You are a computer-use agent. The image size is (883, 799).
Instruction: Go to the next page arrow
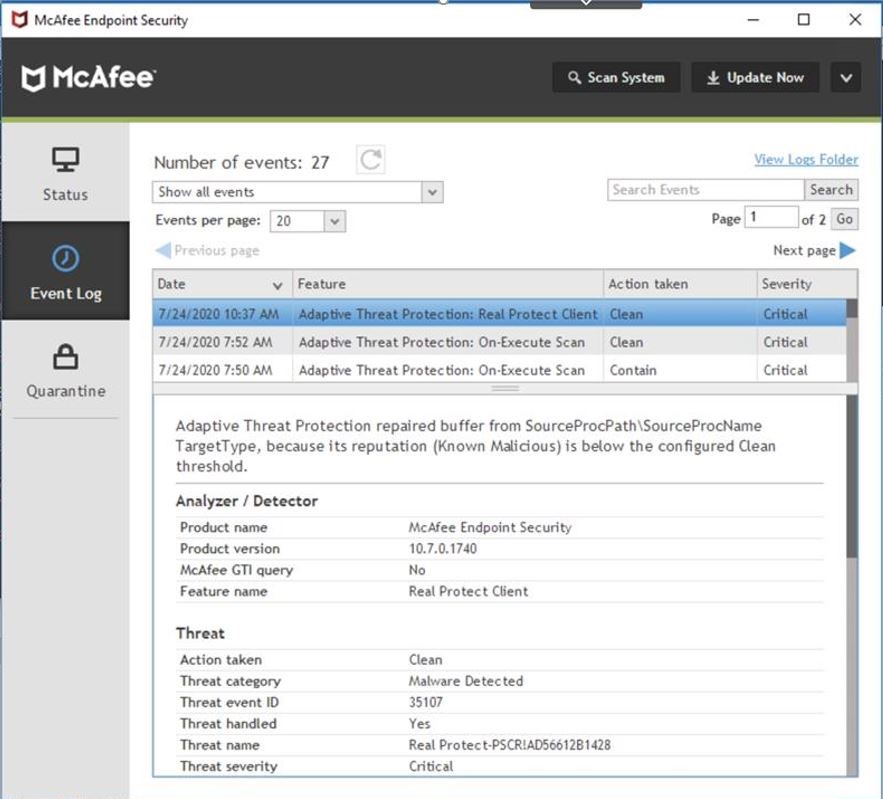[850, 250]
